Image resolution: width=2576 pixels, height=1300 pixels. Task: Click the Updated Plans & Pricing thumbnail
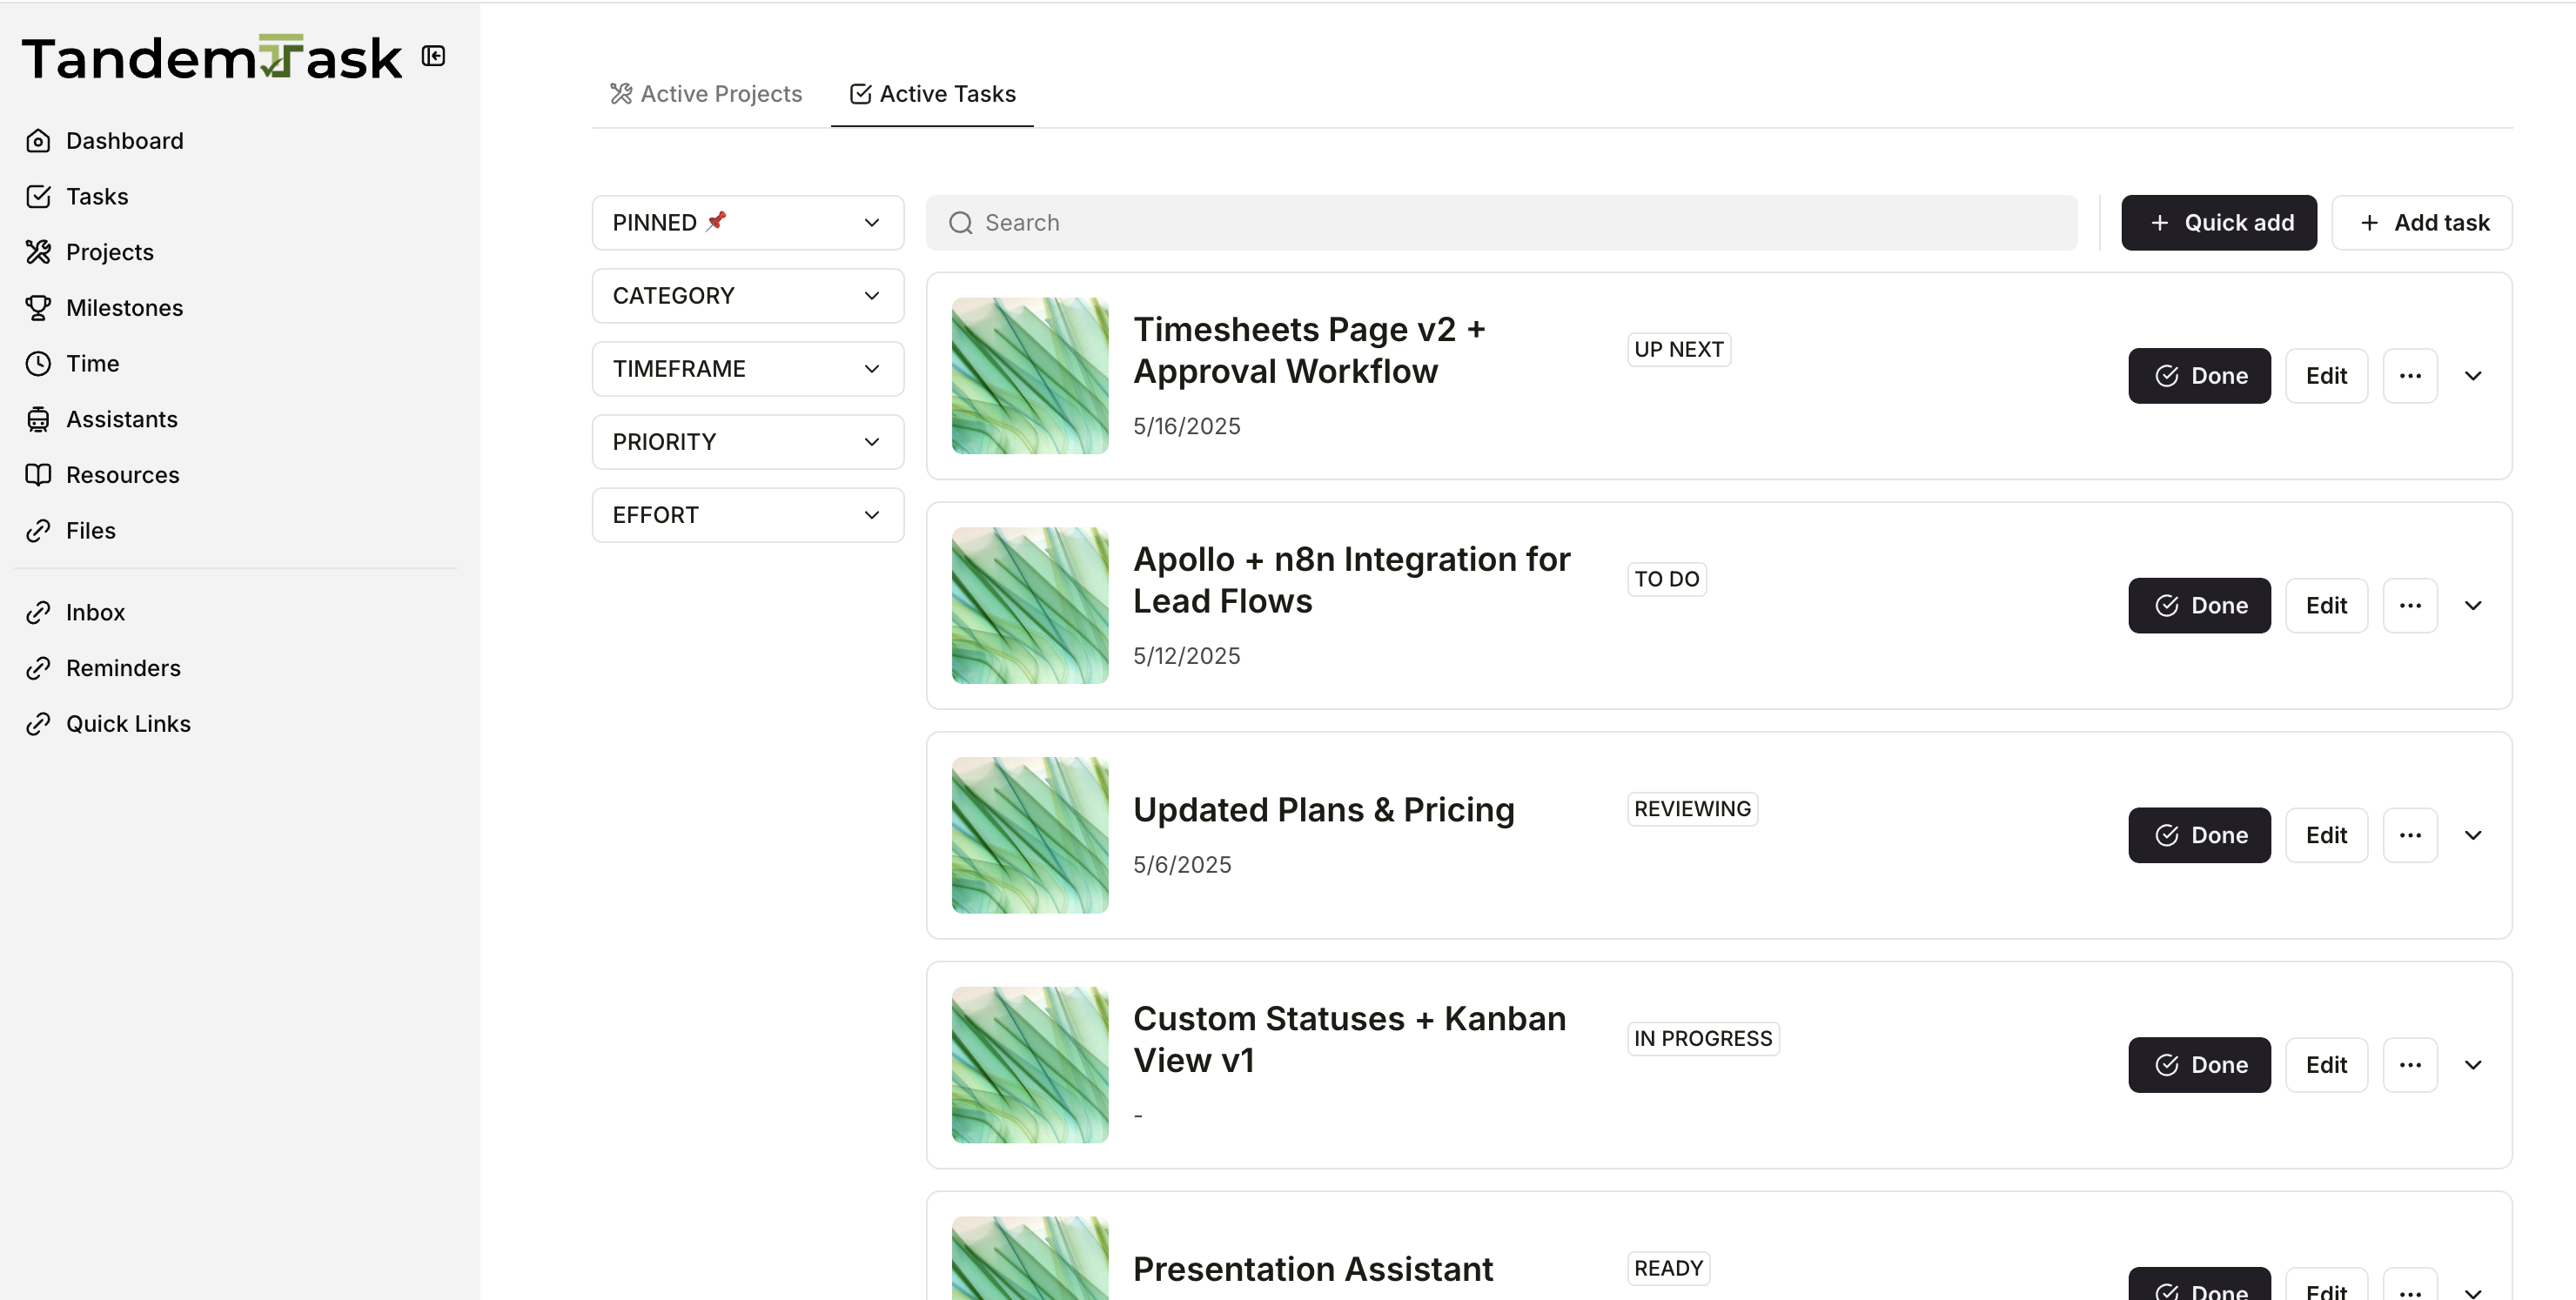(1030, 835)
